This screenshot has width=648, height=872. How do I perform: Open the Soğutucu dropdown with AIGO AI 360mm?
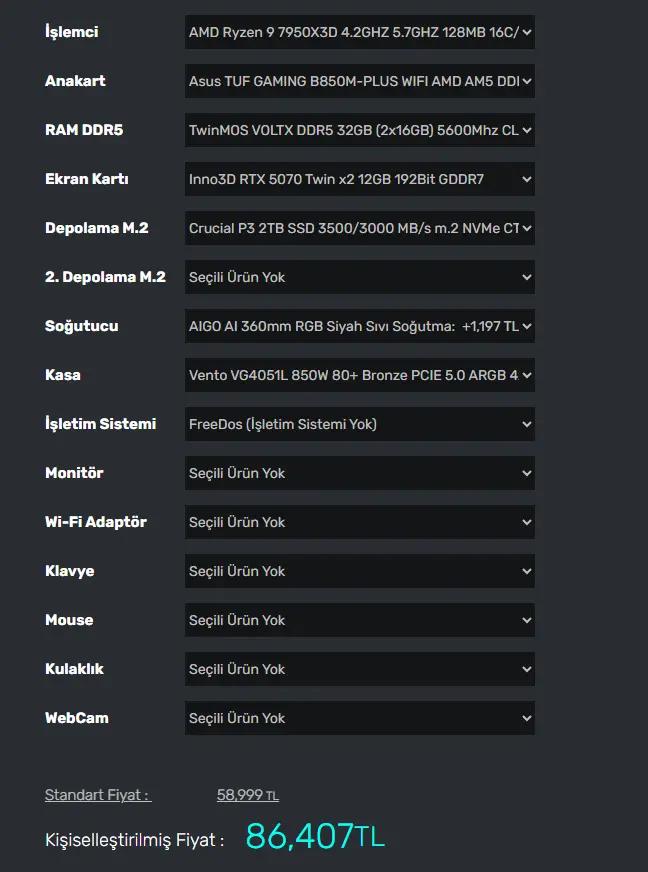(x=360, y=326)
